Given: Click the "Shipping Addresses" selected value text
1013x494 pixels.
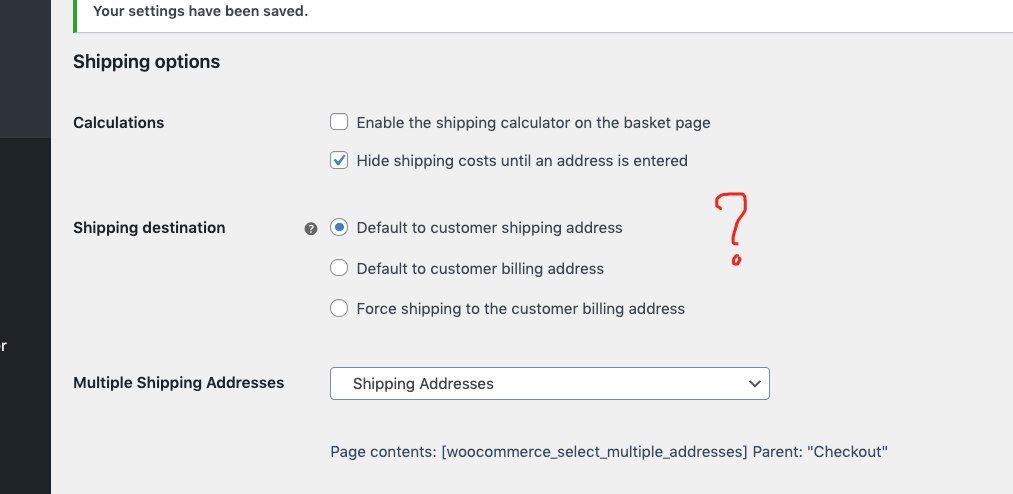Looking at the screenshot, I should pos(423,384).
